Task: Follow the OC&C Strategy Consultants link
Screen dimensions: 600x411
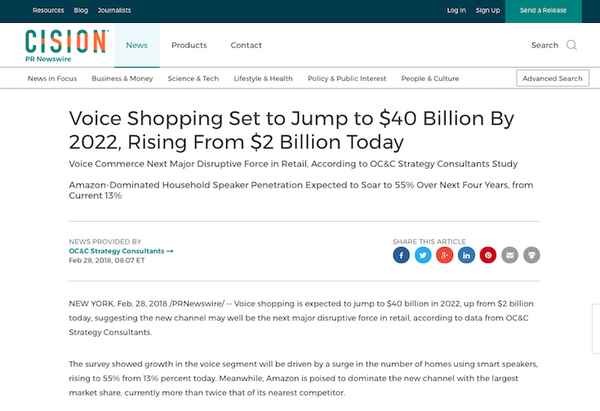Action: (120, 250)
